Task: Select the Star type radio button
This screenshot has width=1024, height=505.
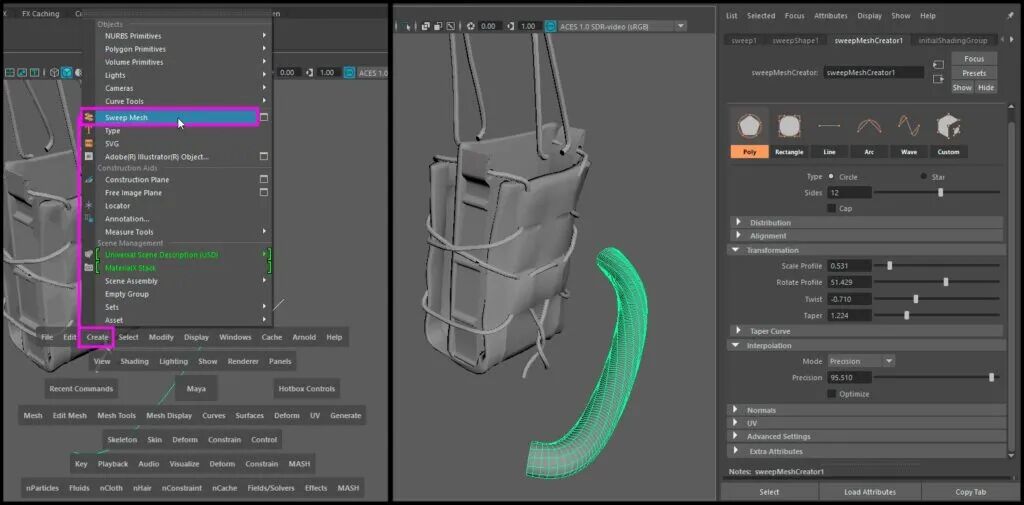Action: [x=923, y=176]
